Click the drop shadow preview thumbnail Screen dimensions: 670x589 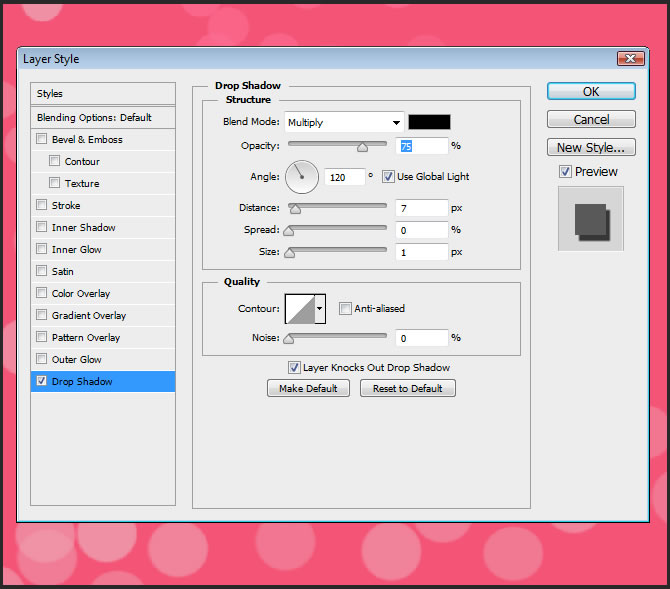(591, 219)
